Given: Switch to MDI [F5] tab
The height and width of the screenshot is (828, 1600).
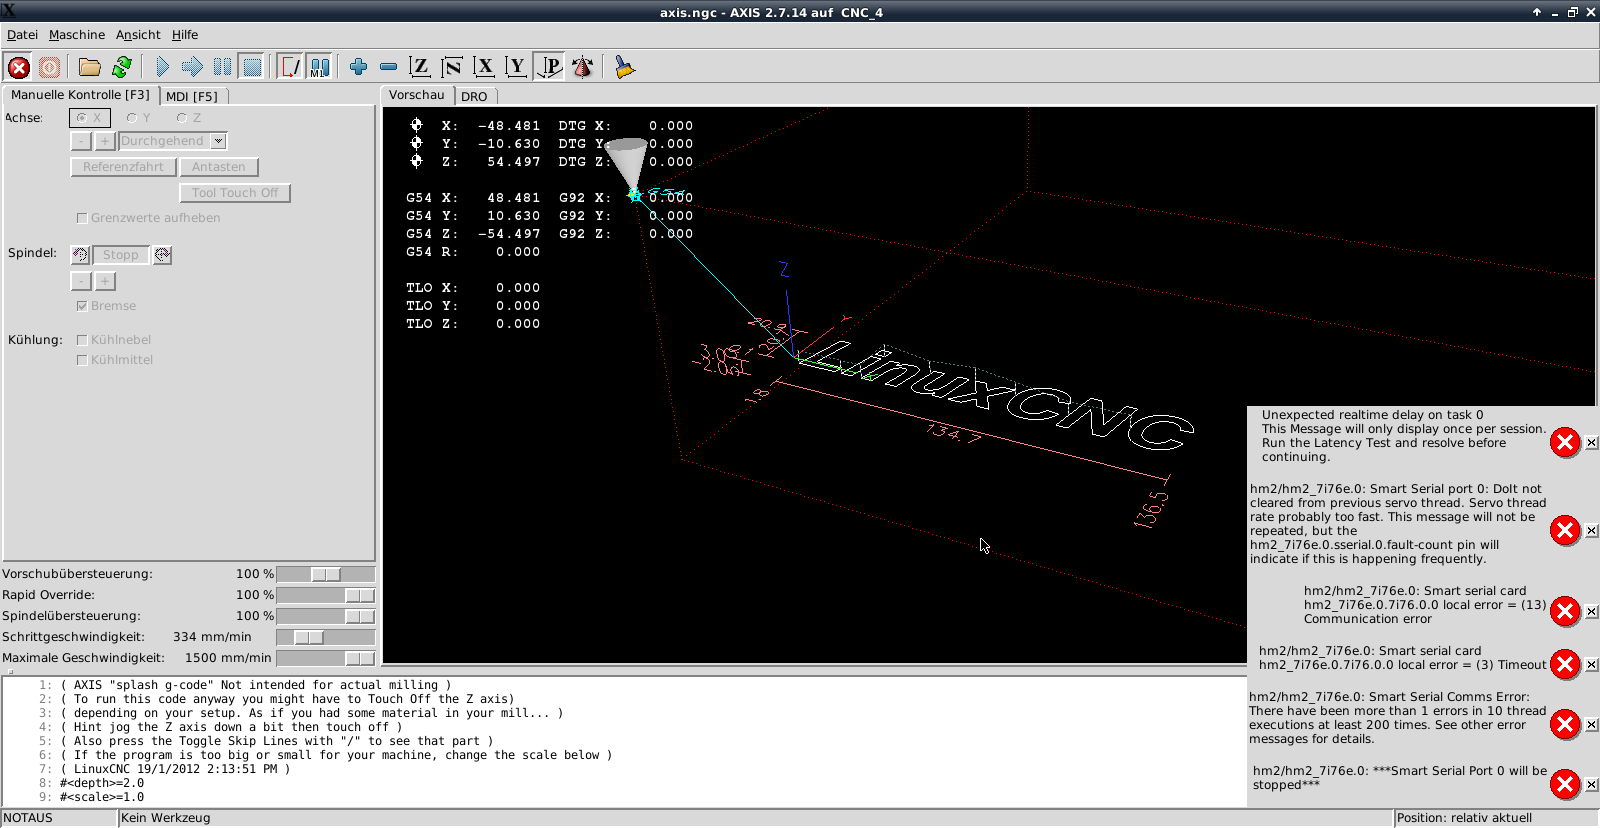Looking at the screenshot, I should tap(192, 97).
